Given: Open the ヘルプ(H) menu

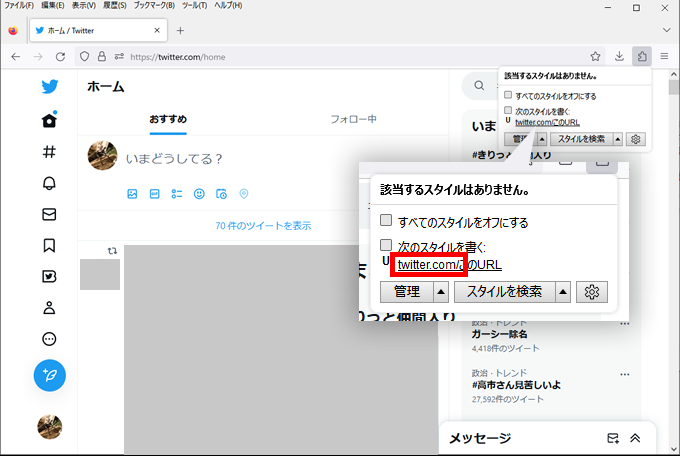Looking at the screenshot, I should (x=229, y=6).
